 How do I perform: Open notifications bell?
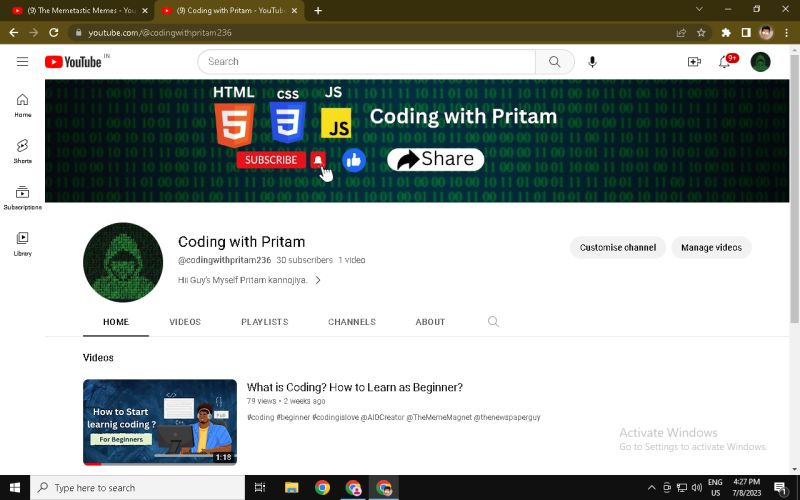point(724,62)
